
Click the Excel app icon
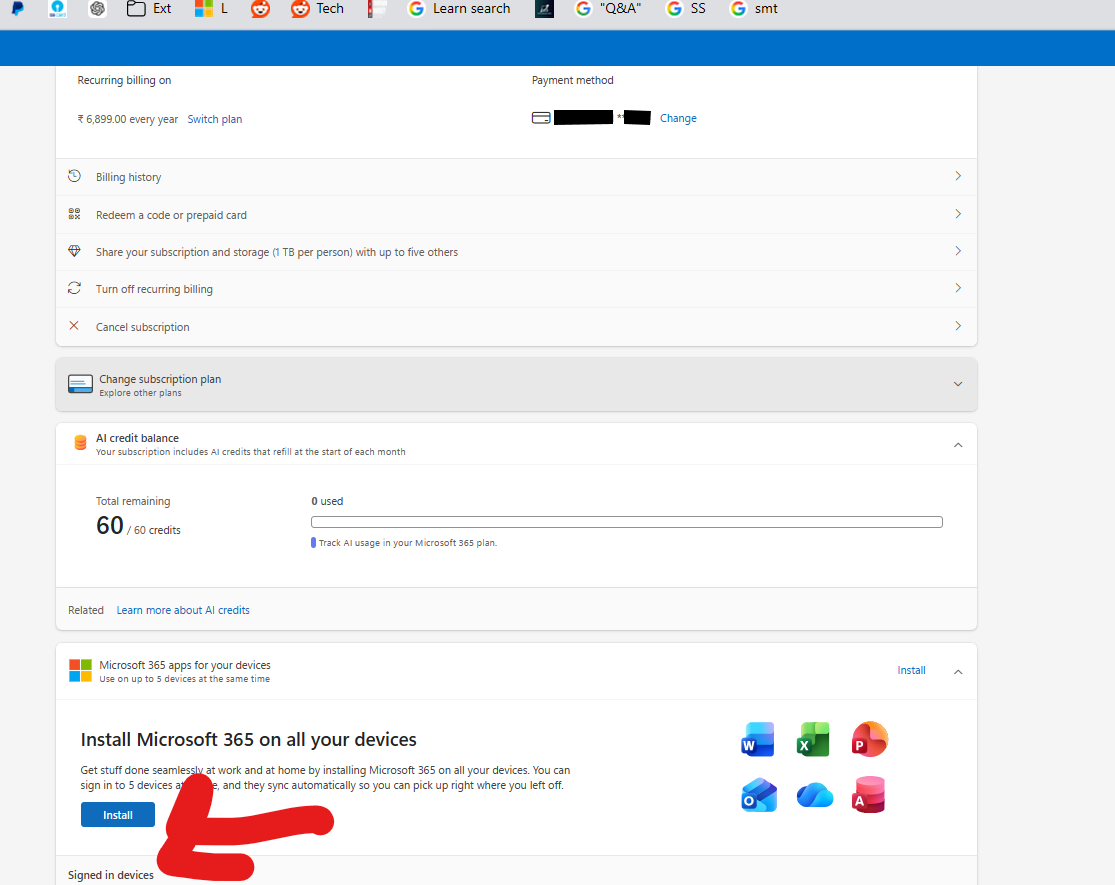coord(813,739)
